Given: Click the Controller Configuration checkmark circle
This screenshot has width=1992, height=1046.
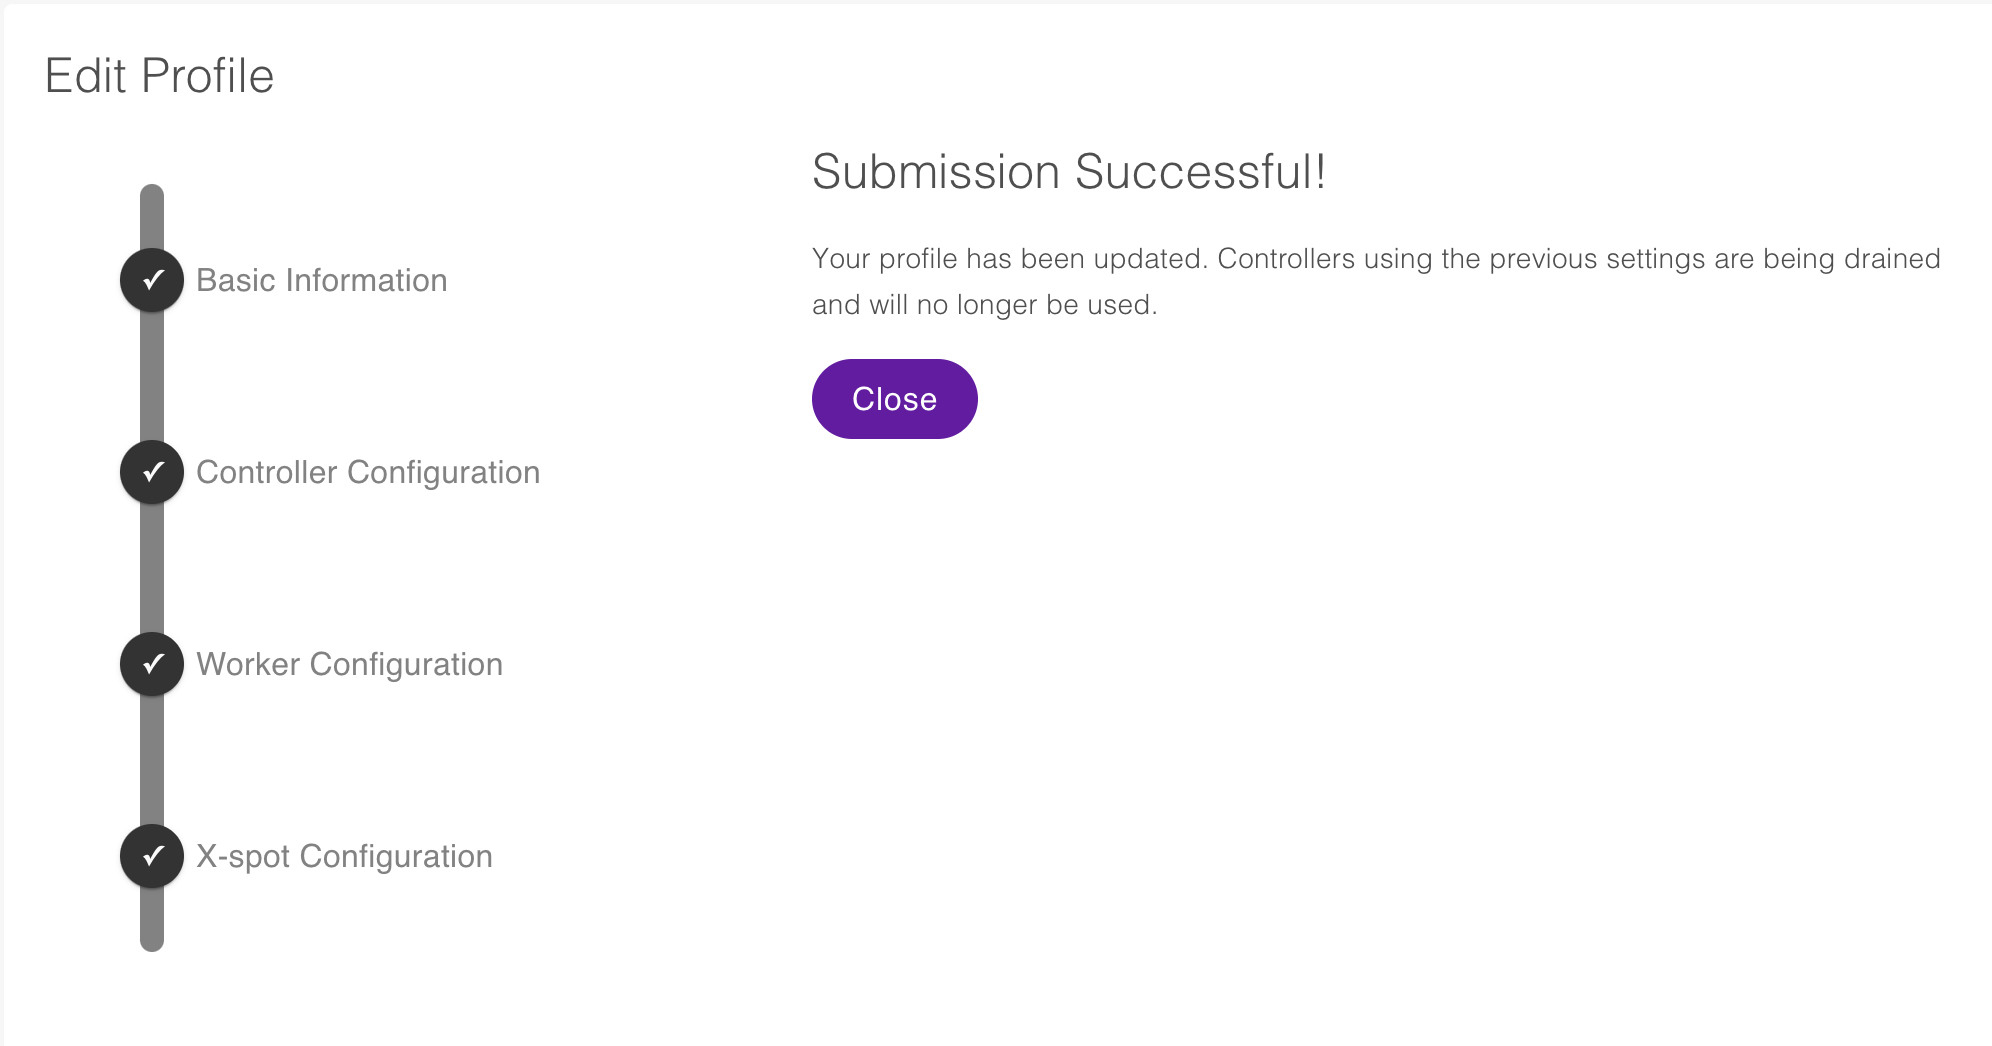Looking at the screenshot, I should click(x=151, y=472).
